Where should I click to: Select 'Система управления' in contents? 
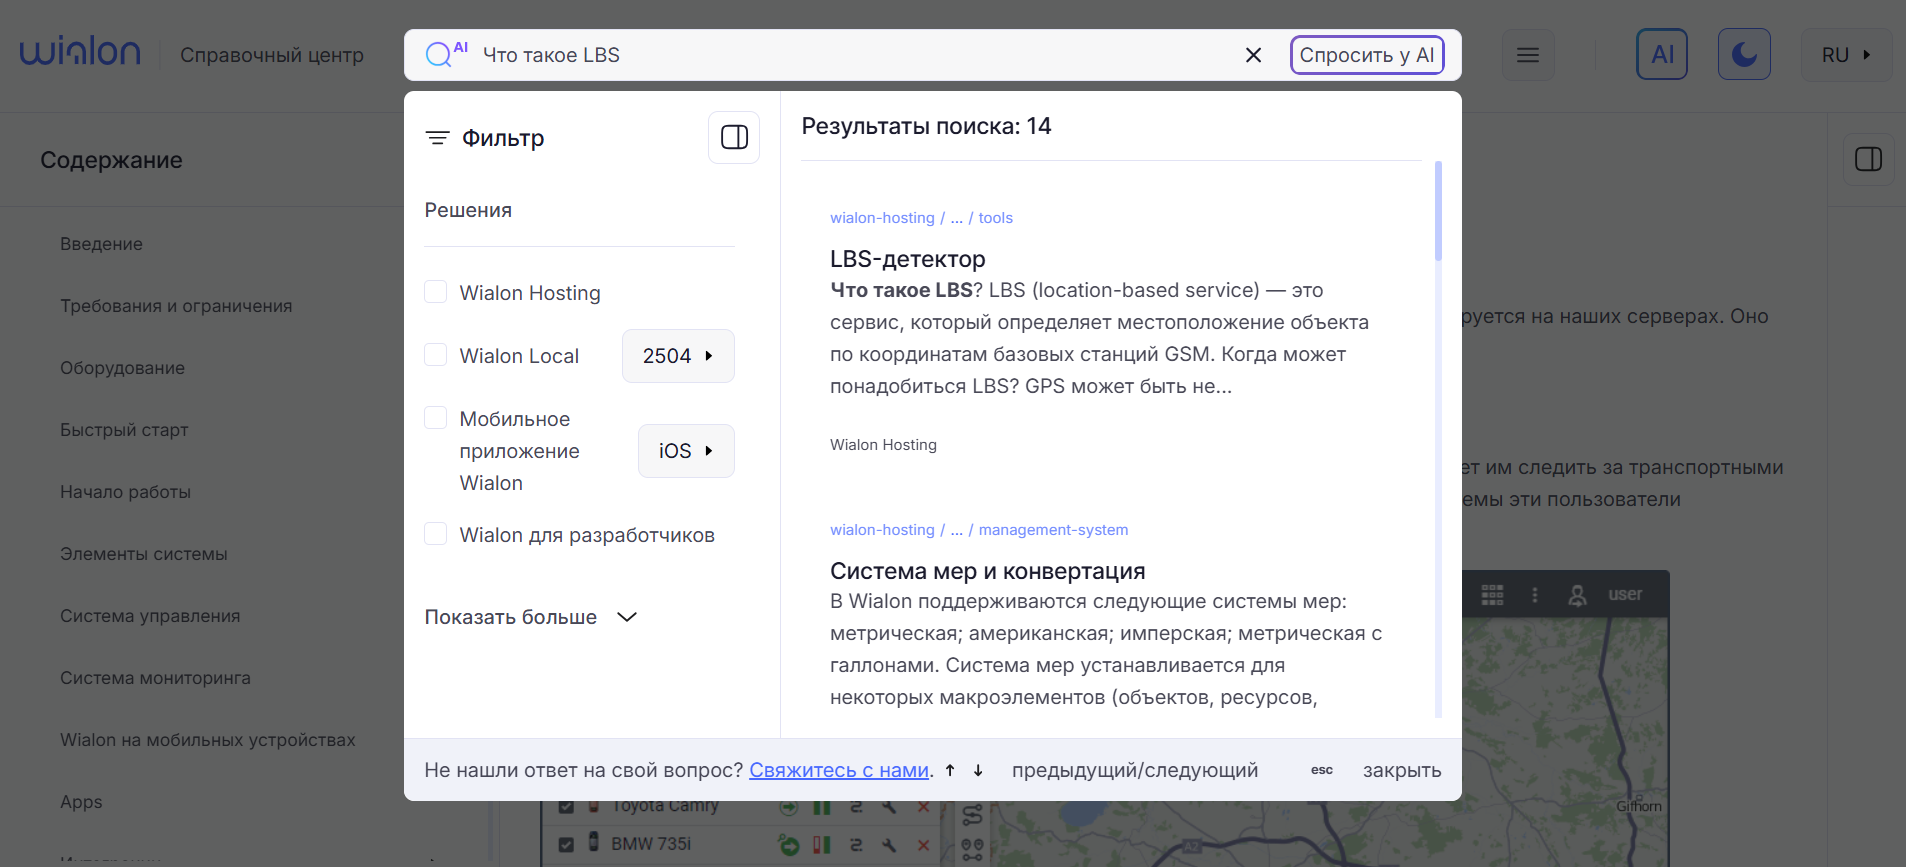tap(150, 616)
